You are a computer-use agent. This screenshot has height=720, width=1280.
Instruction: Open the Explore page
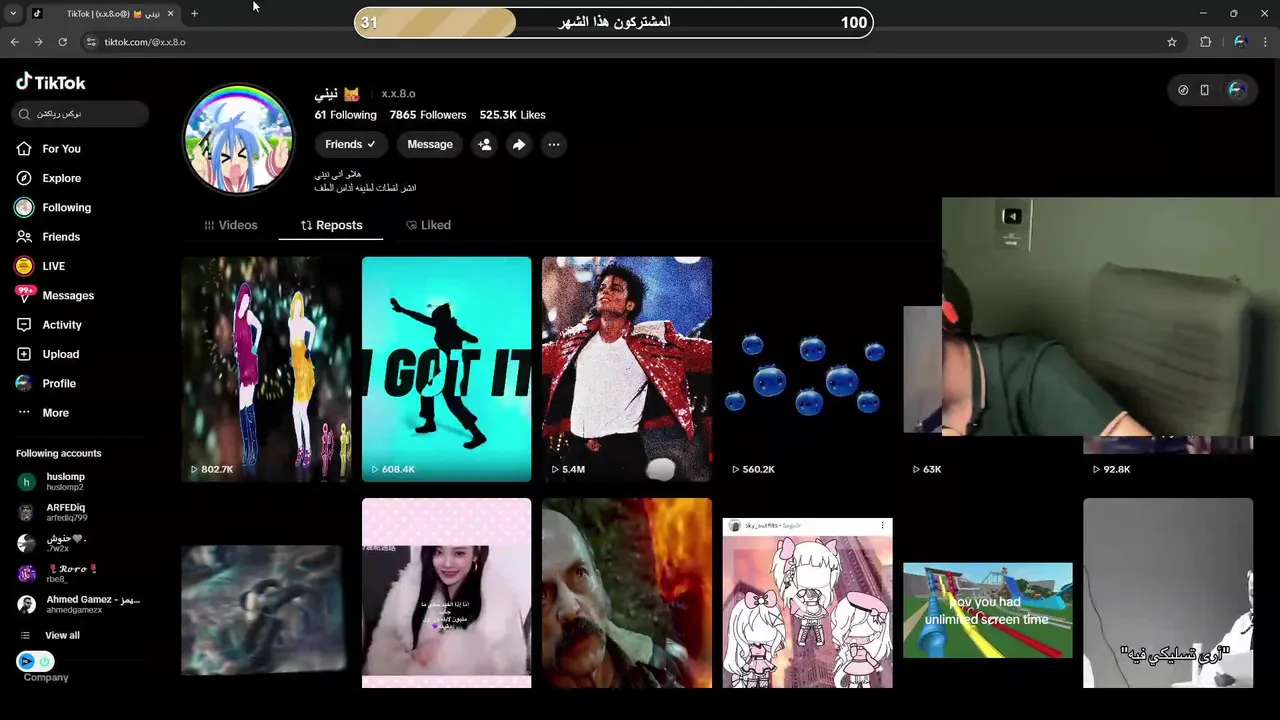[61, 178]
